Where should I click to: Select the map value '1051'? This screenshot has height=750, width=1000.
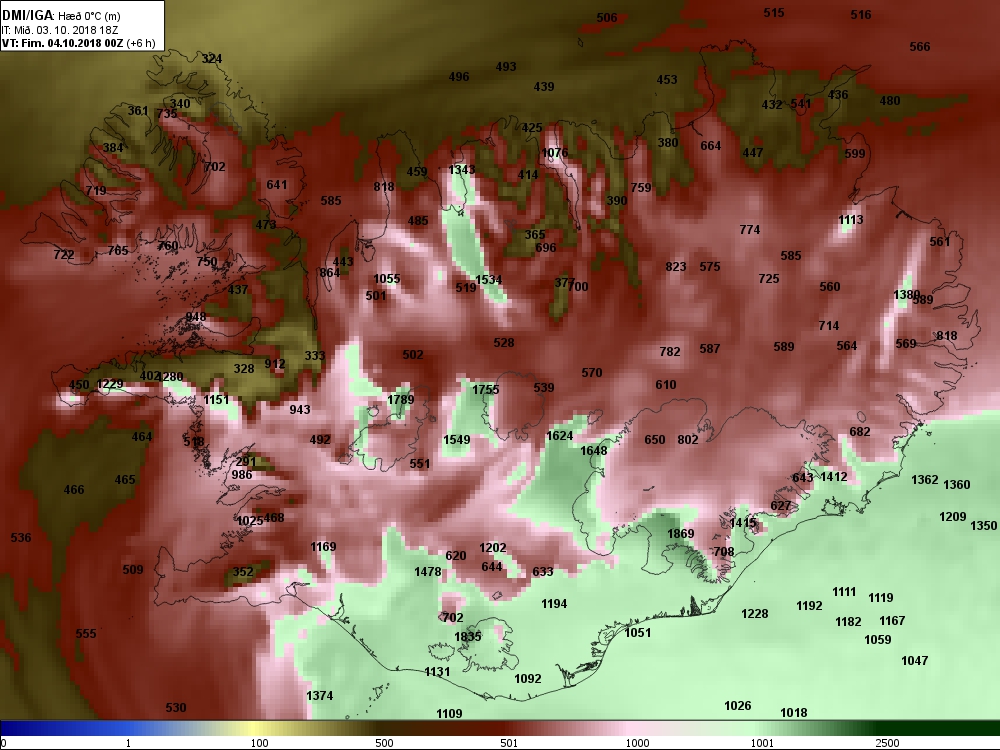click(x=638, y=633)
